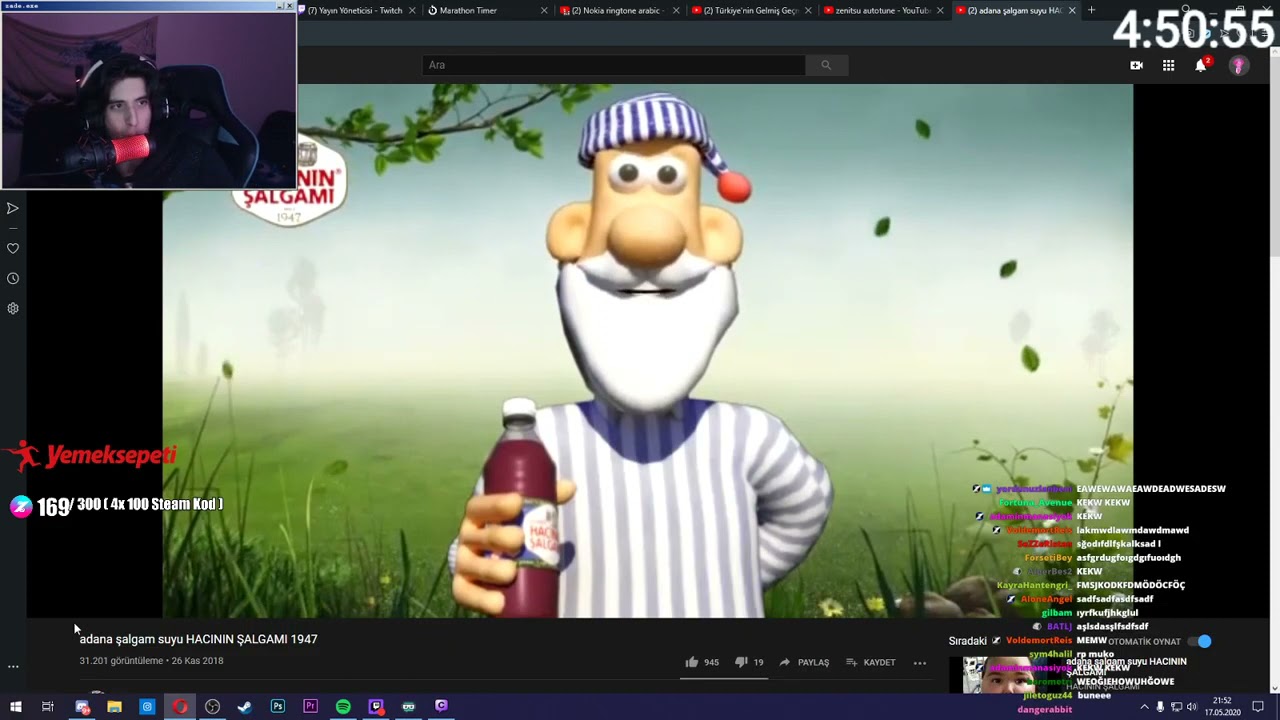Click the video title adana şalgam suyu

[x=198, y=639]
